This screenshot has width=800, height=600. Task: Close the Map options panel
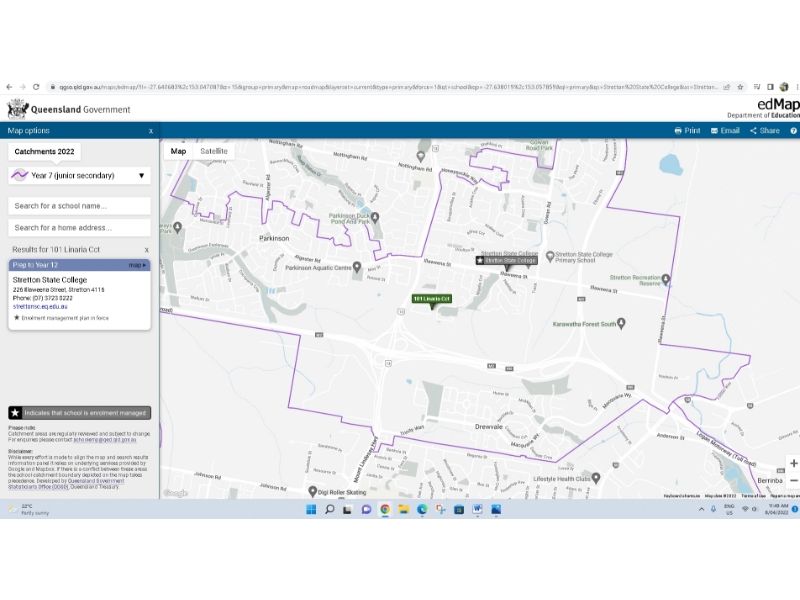[x=151, y=131]
